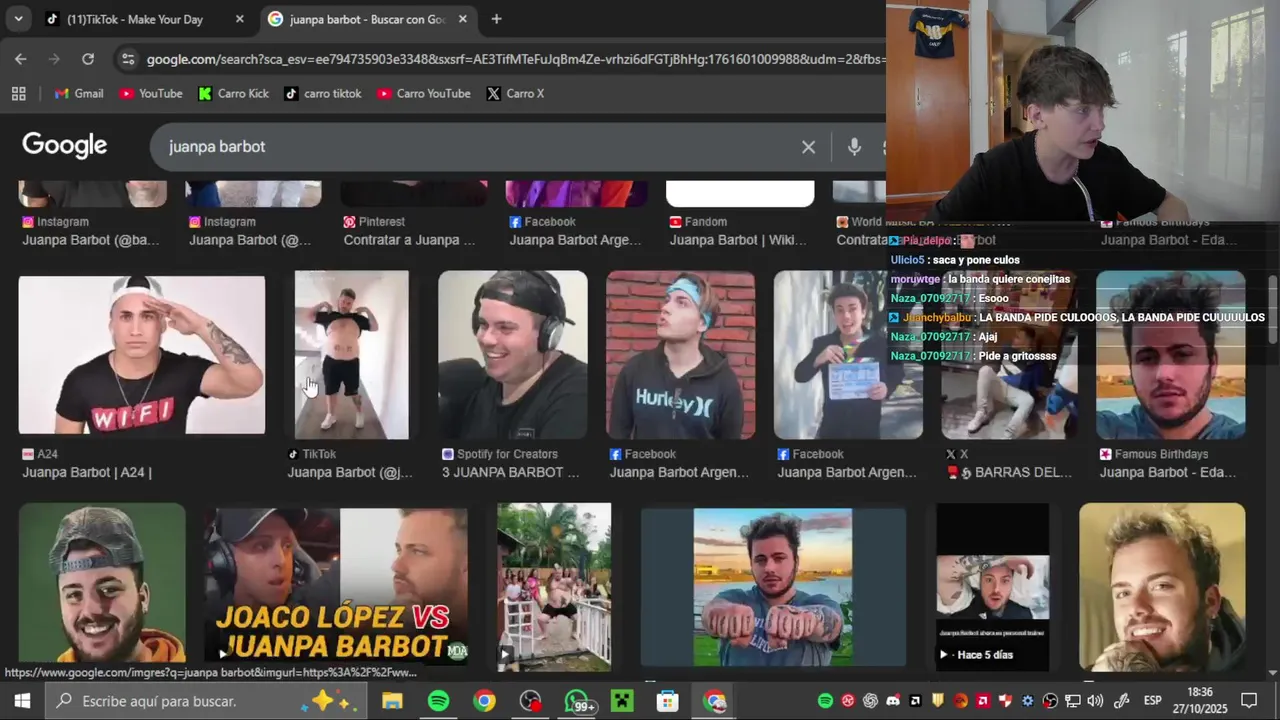This screenshot has height=720, width=1280.
Task: Close the juanpa barbot Google tab
Action: click(x=462, y=19)
